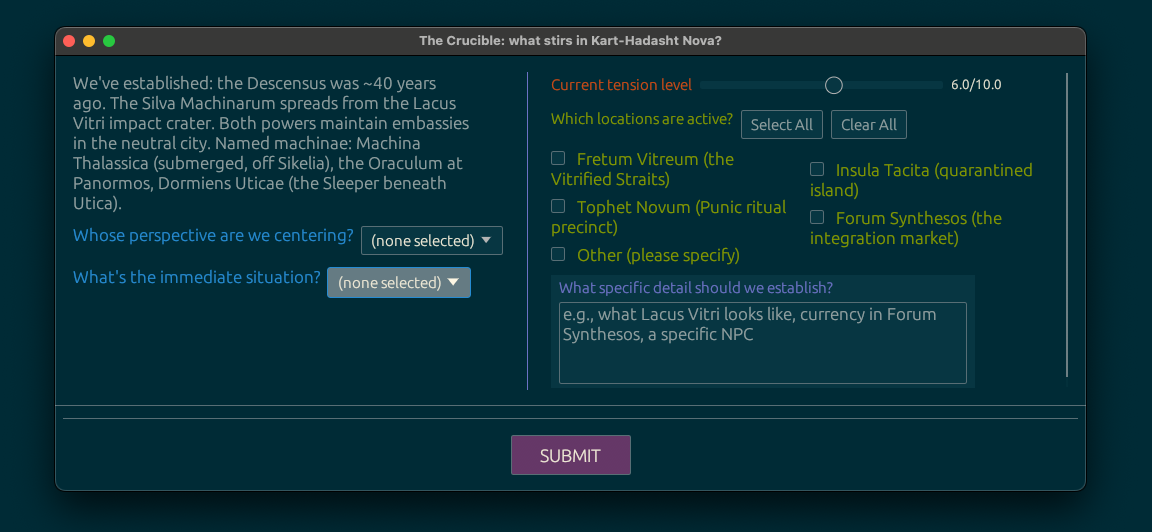Minimize the window using the yellow button
Screen dimensions: 1152x532
click(89, 41)
